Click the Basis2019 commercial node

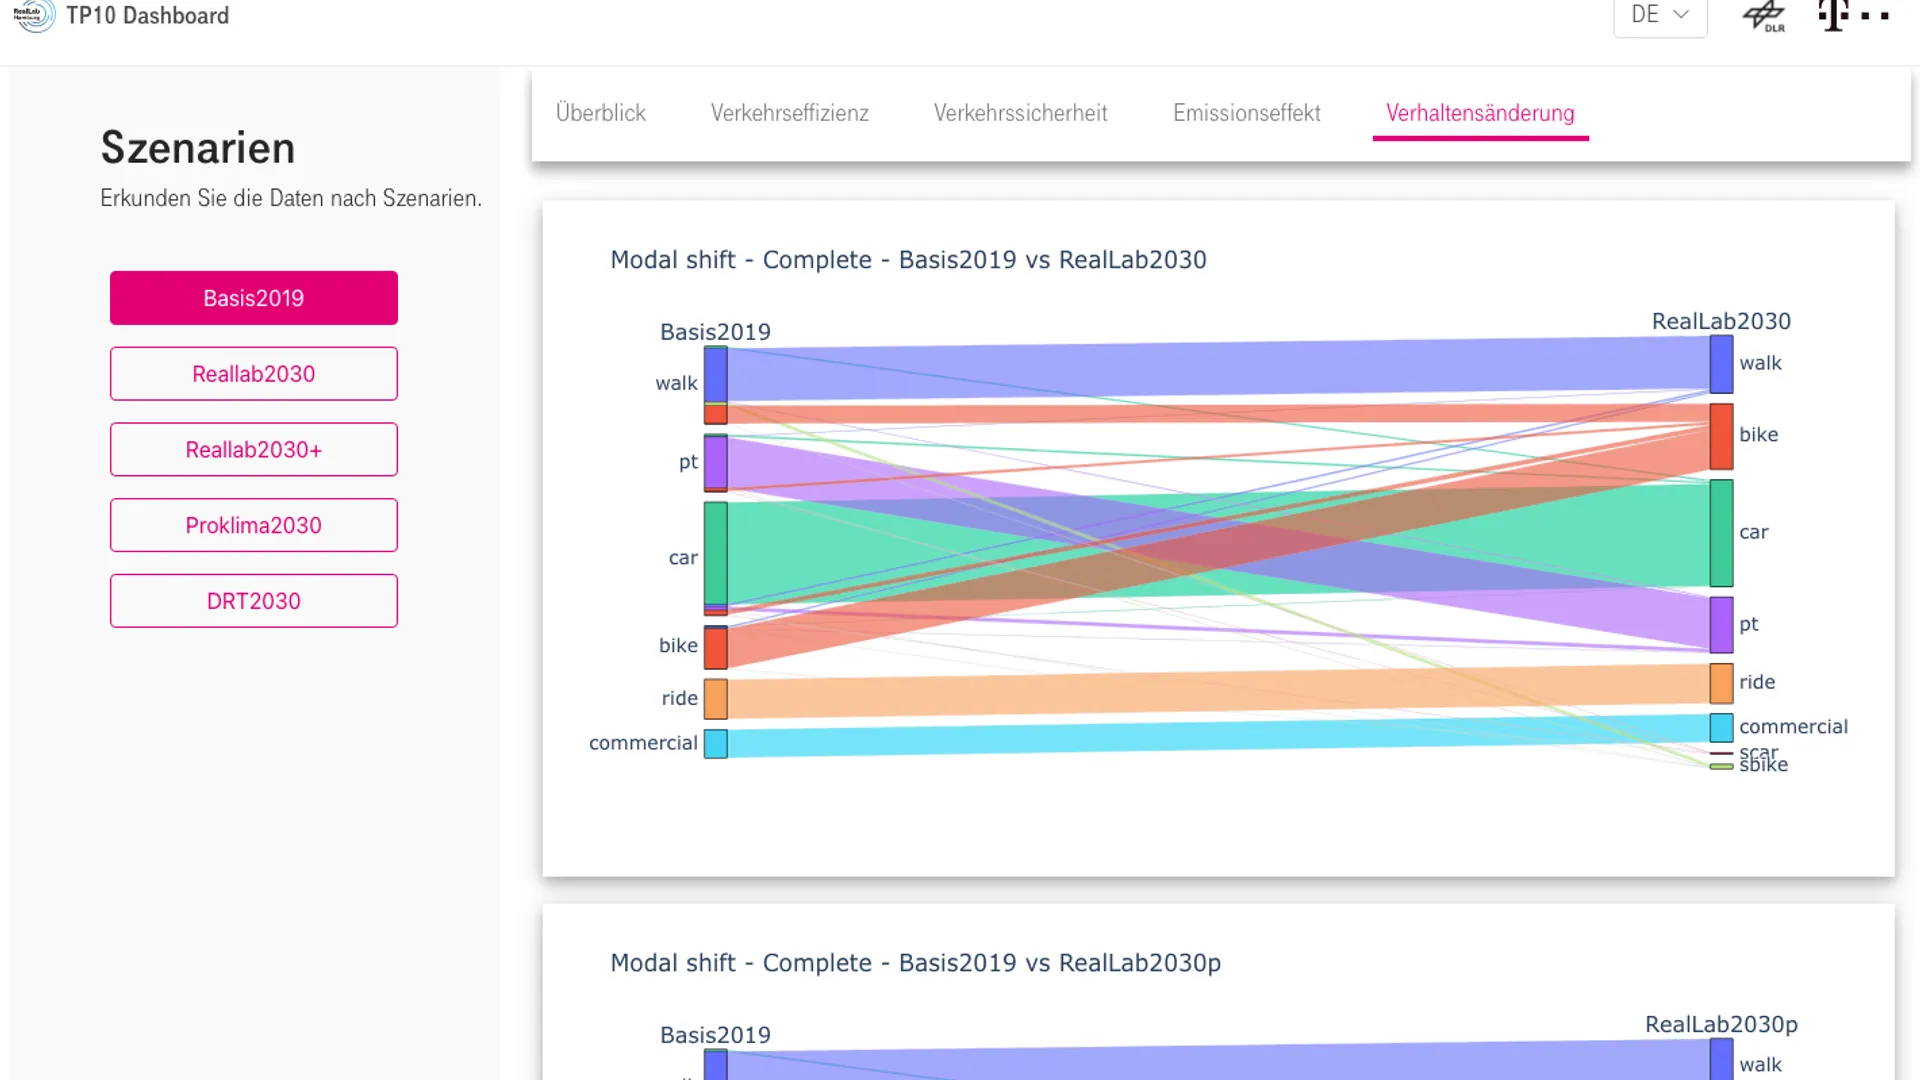click(x=716, y=744)
